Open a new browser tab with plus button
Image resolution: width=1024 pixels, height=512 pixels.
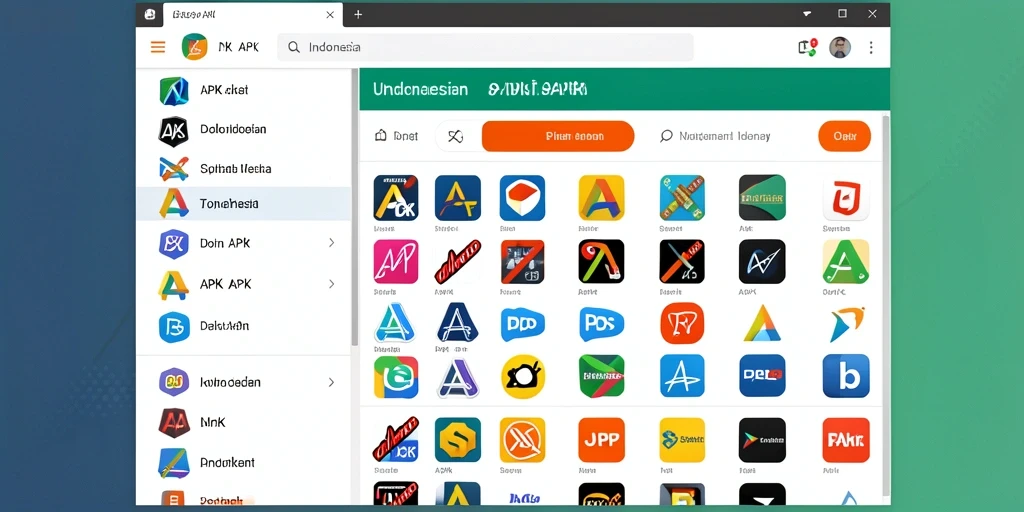358,14
